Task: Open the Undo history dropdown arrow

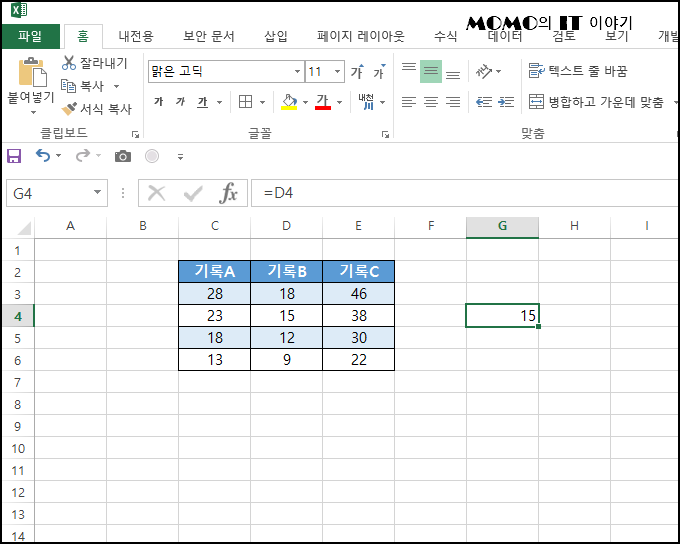Action: [58, 155]
